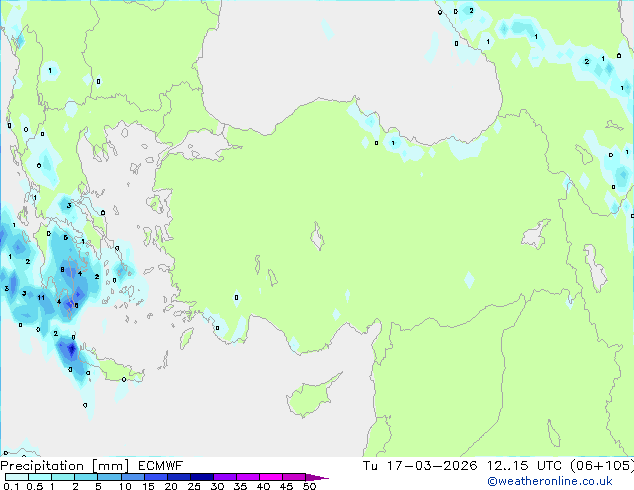
Task: Click the "40" legend scale label
Action: (263, 486)
